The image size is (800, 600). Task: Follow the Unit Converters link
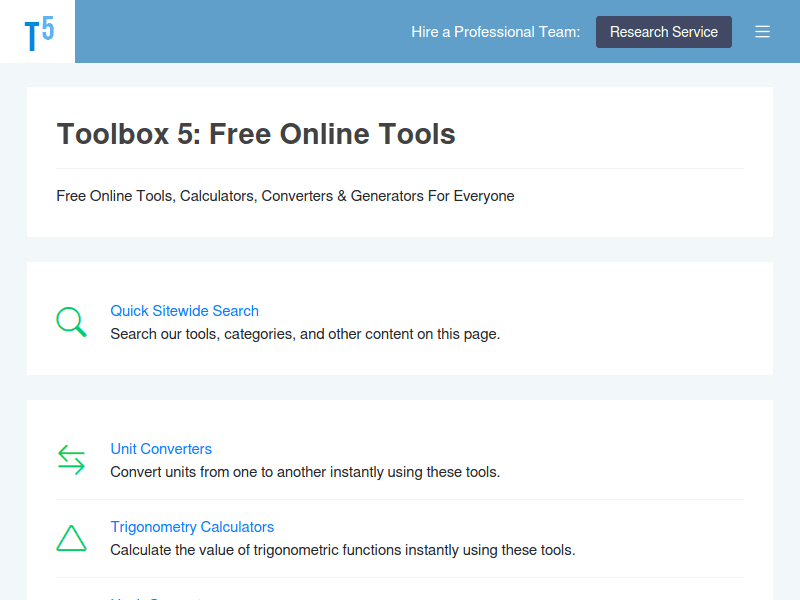pyautogui.click(x=161, y=449)
